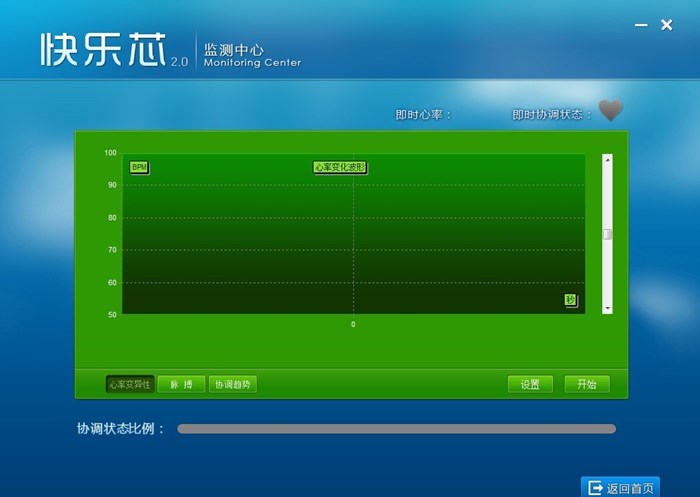700x497 pixels.
Task: Click the 即时心率 heart rate readout
Action: [423, 115]
